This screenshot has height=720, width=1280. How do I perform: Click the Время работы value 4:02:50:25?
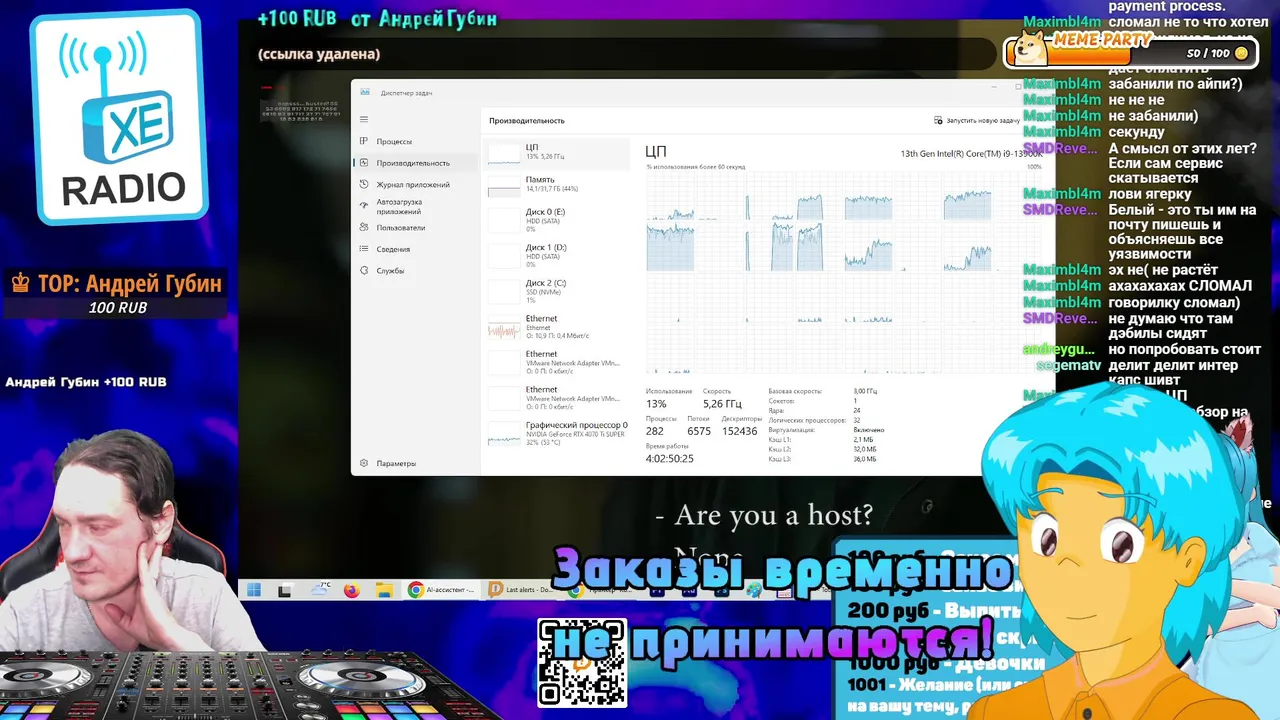tap(670, 458)
